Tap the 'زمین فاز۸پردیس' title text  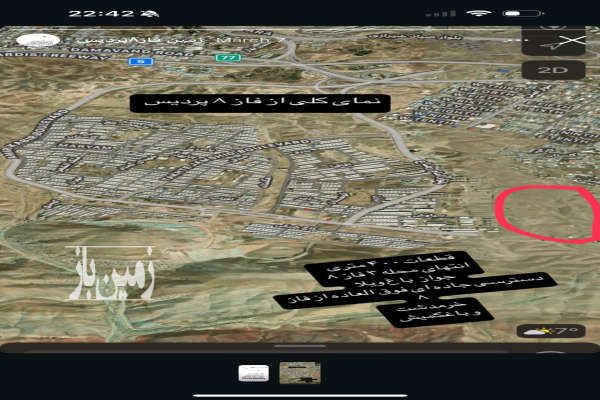[140, 40]
